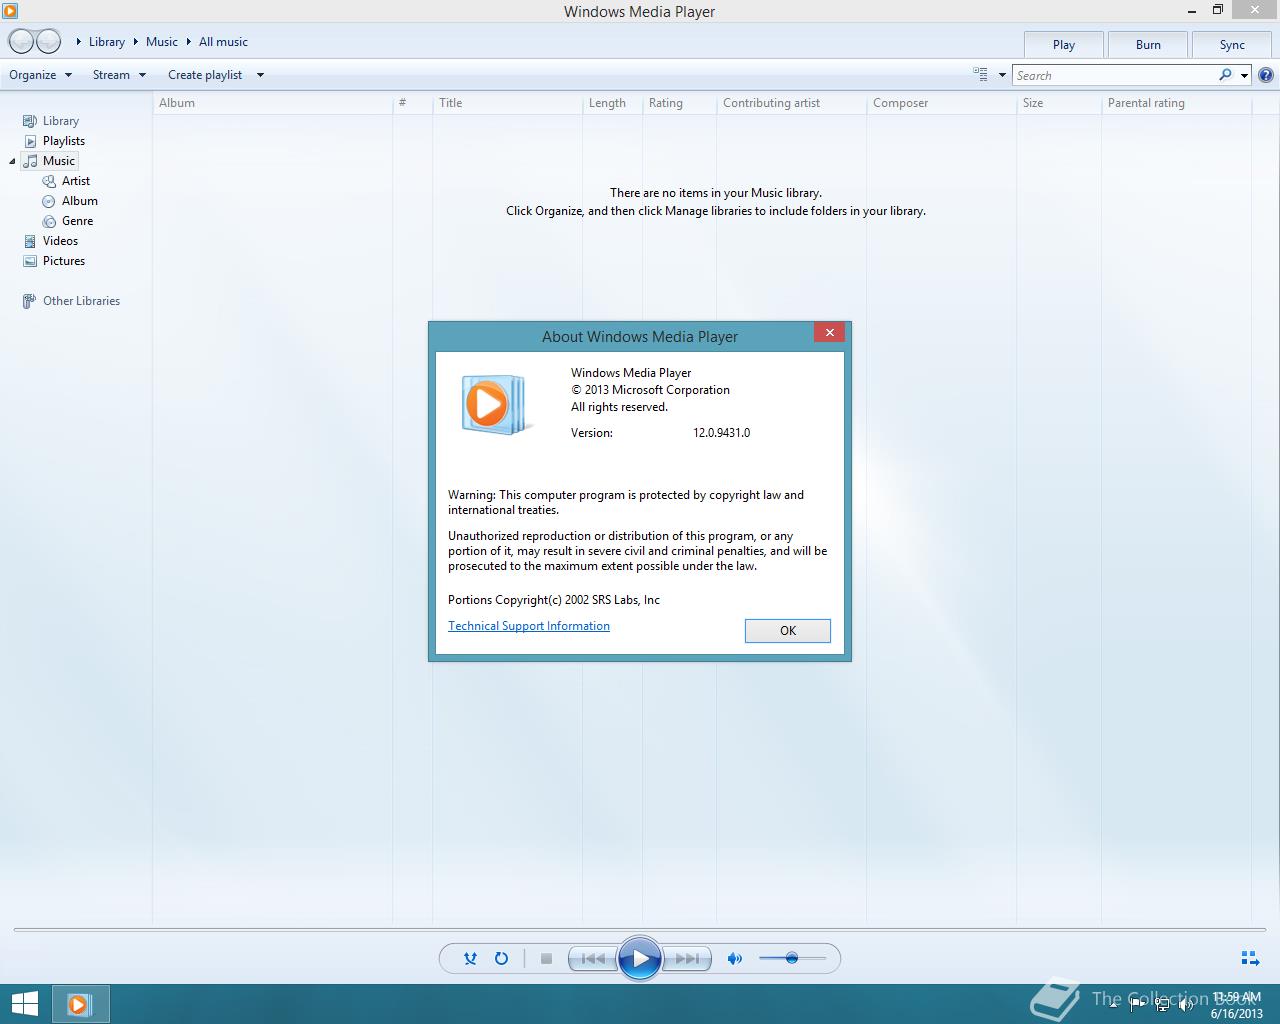Click the Playlists tree icon

[x=30, y=141]
